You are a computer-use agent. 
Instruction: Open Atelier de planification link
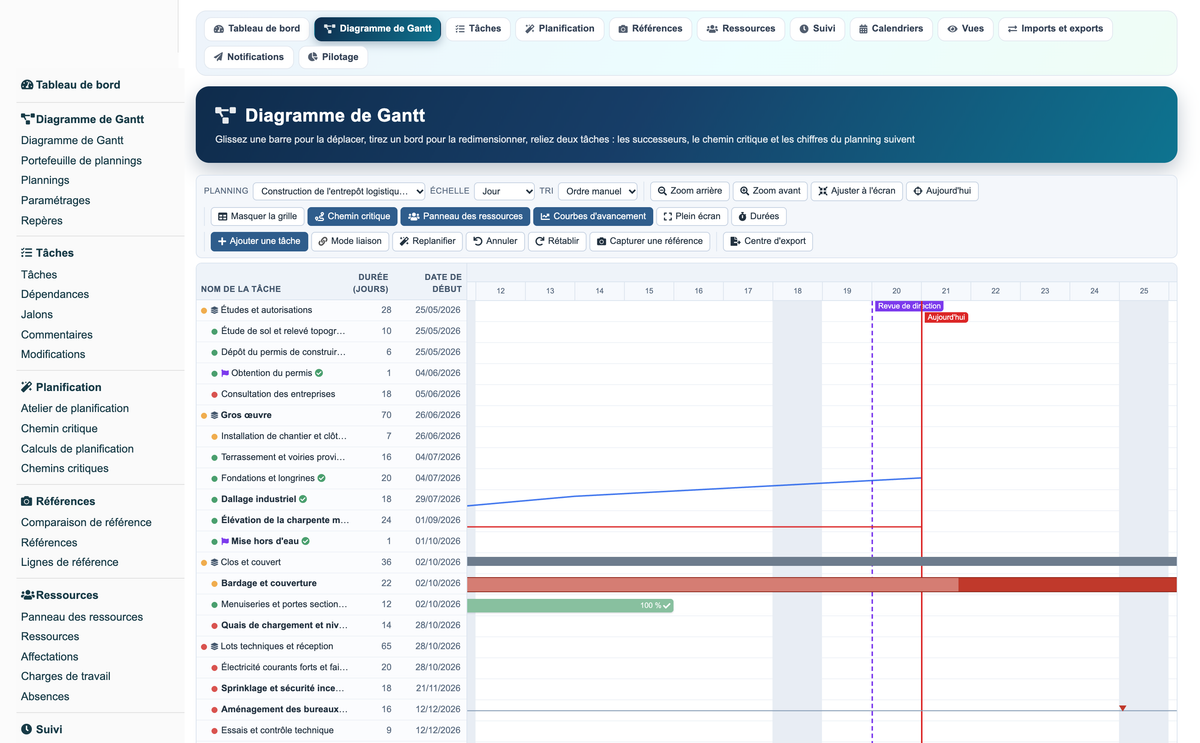point(75,408)
